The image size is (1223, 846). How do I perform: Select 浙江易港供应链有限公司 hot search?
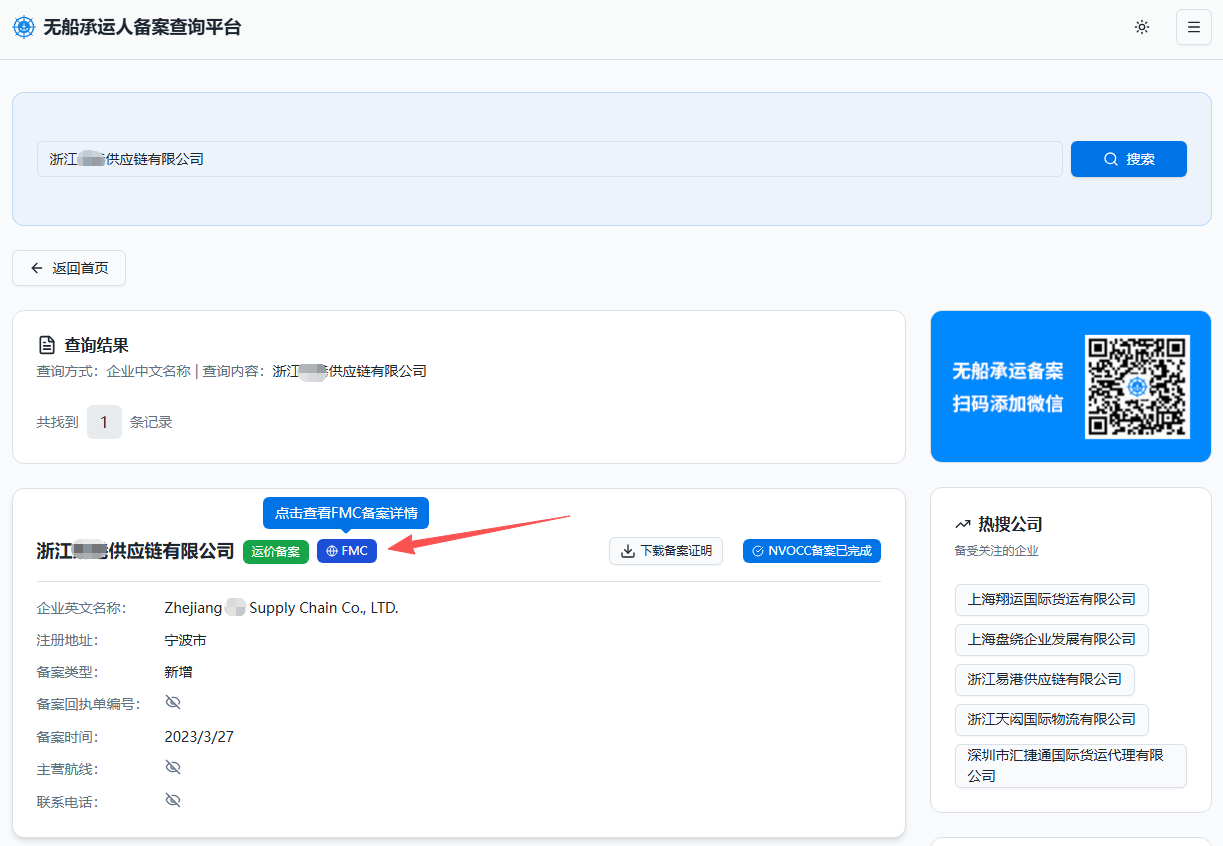tap(1044, 680)
